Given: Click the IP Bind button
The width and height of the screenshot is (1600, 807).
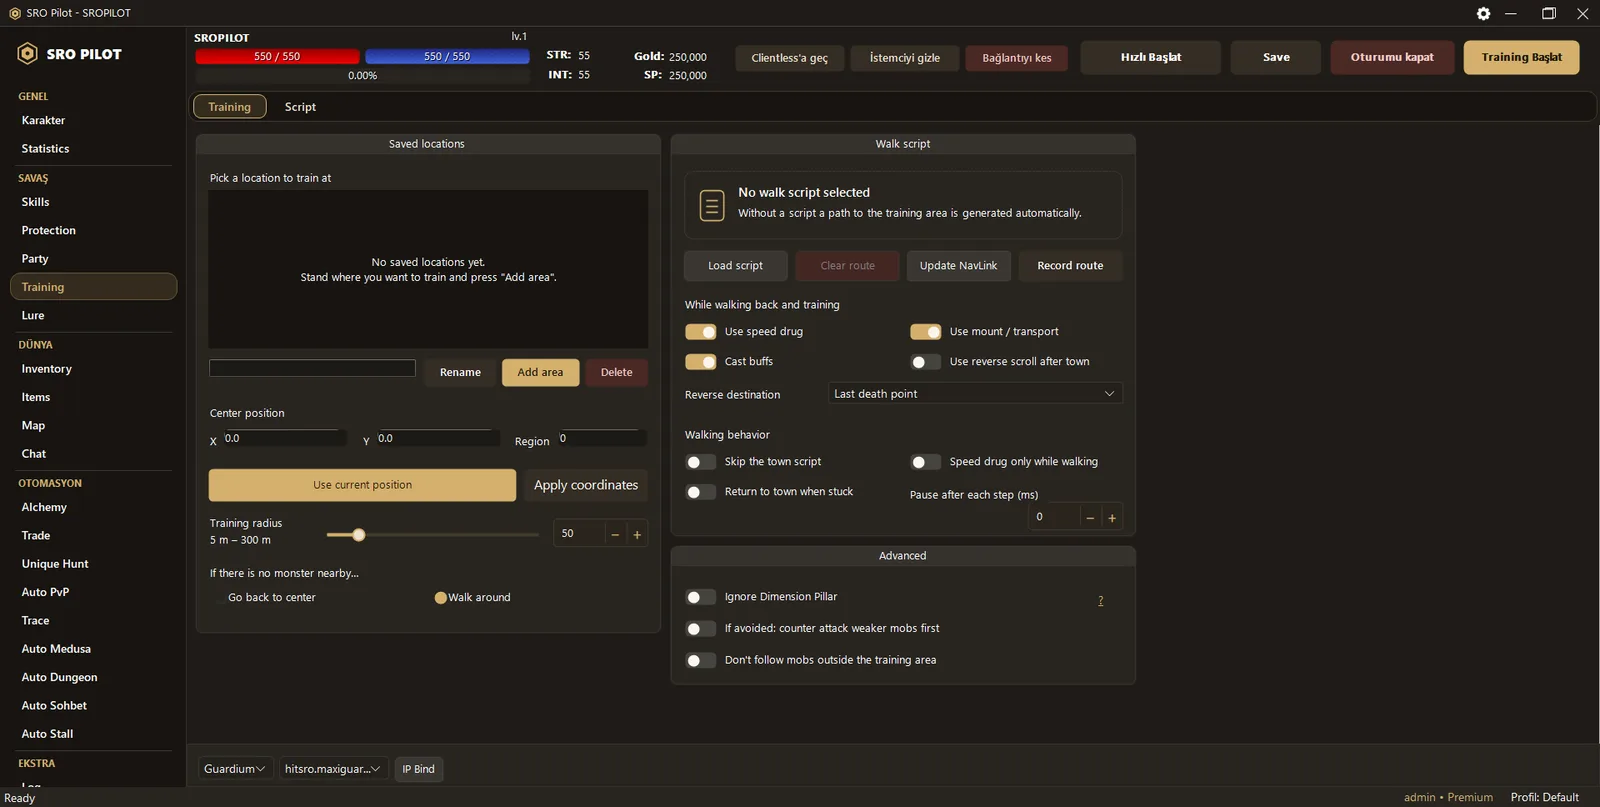Looking at the screenshot, I should 419,769.
